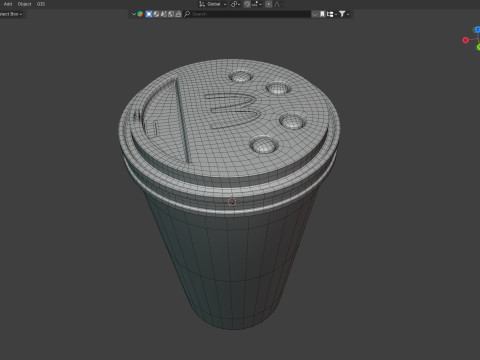Open the pivot point dropdown

click(235, 4)
